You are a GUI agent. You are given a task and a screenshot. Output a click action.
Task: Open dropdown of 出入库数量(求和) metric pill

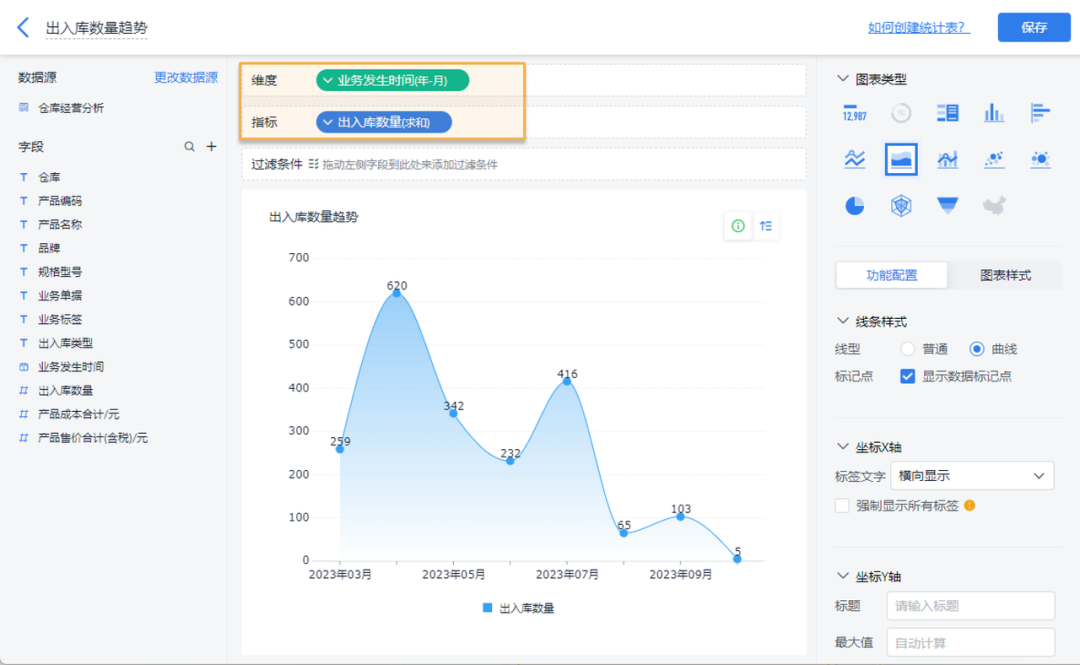[328, 123]
